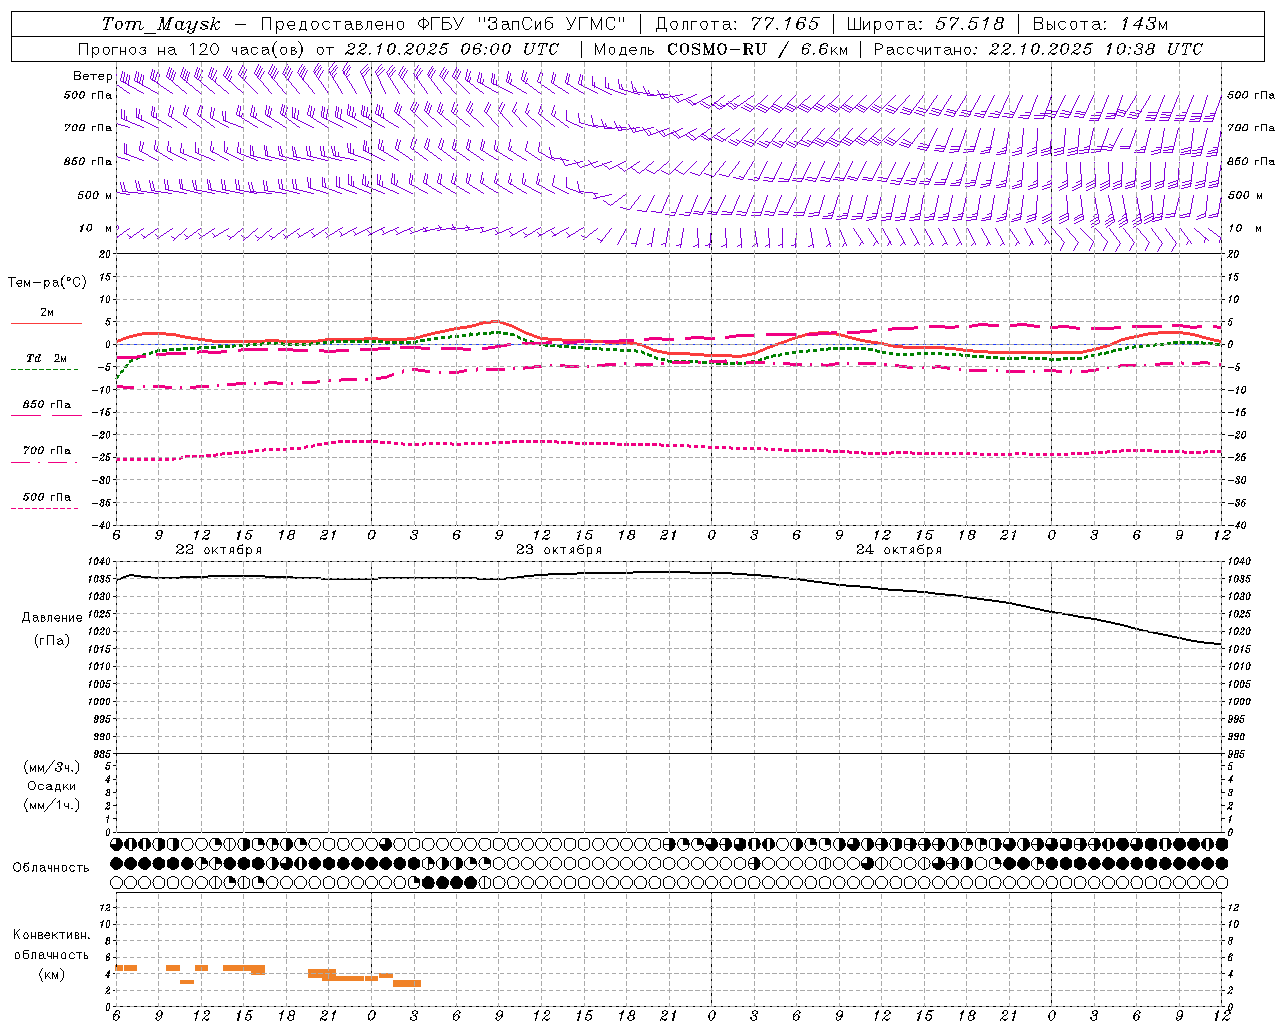Screen dimensions: 1280x1024
Task: Click the Конвективн. convective label
Action: 51,935
